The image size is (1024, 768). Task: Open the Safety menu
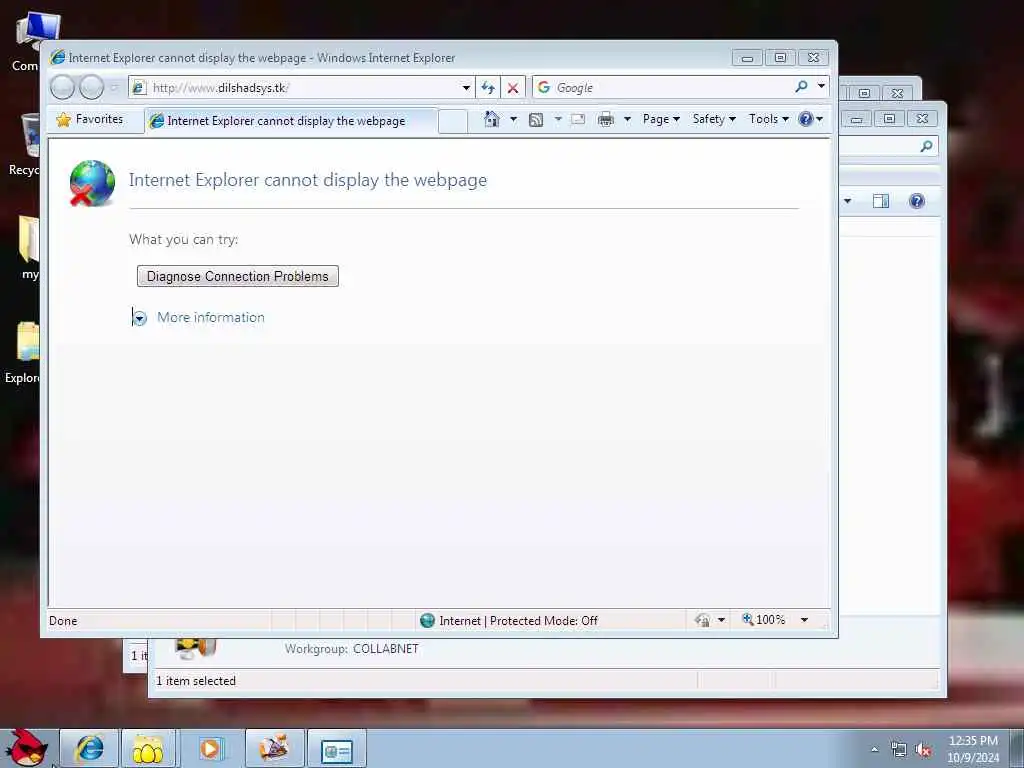point(714,119)
